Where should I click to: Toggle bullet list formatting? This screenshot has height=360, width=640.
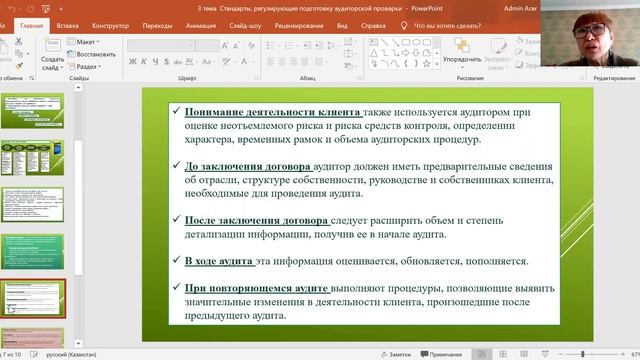click(270, 46)
